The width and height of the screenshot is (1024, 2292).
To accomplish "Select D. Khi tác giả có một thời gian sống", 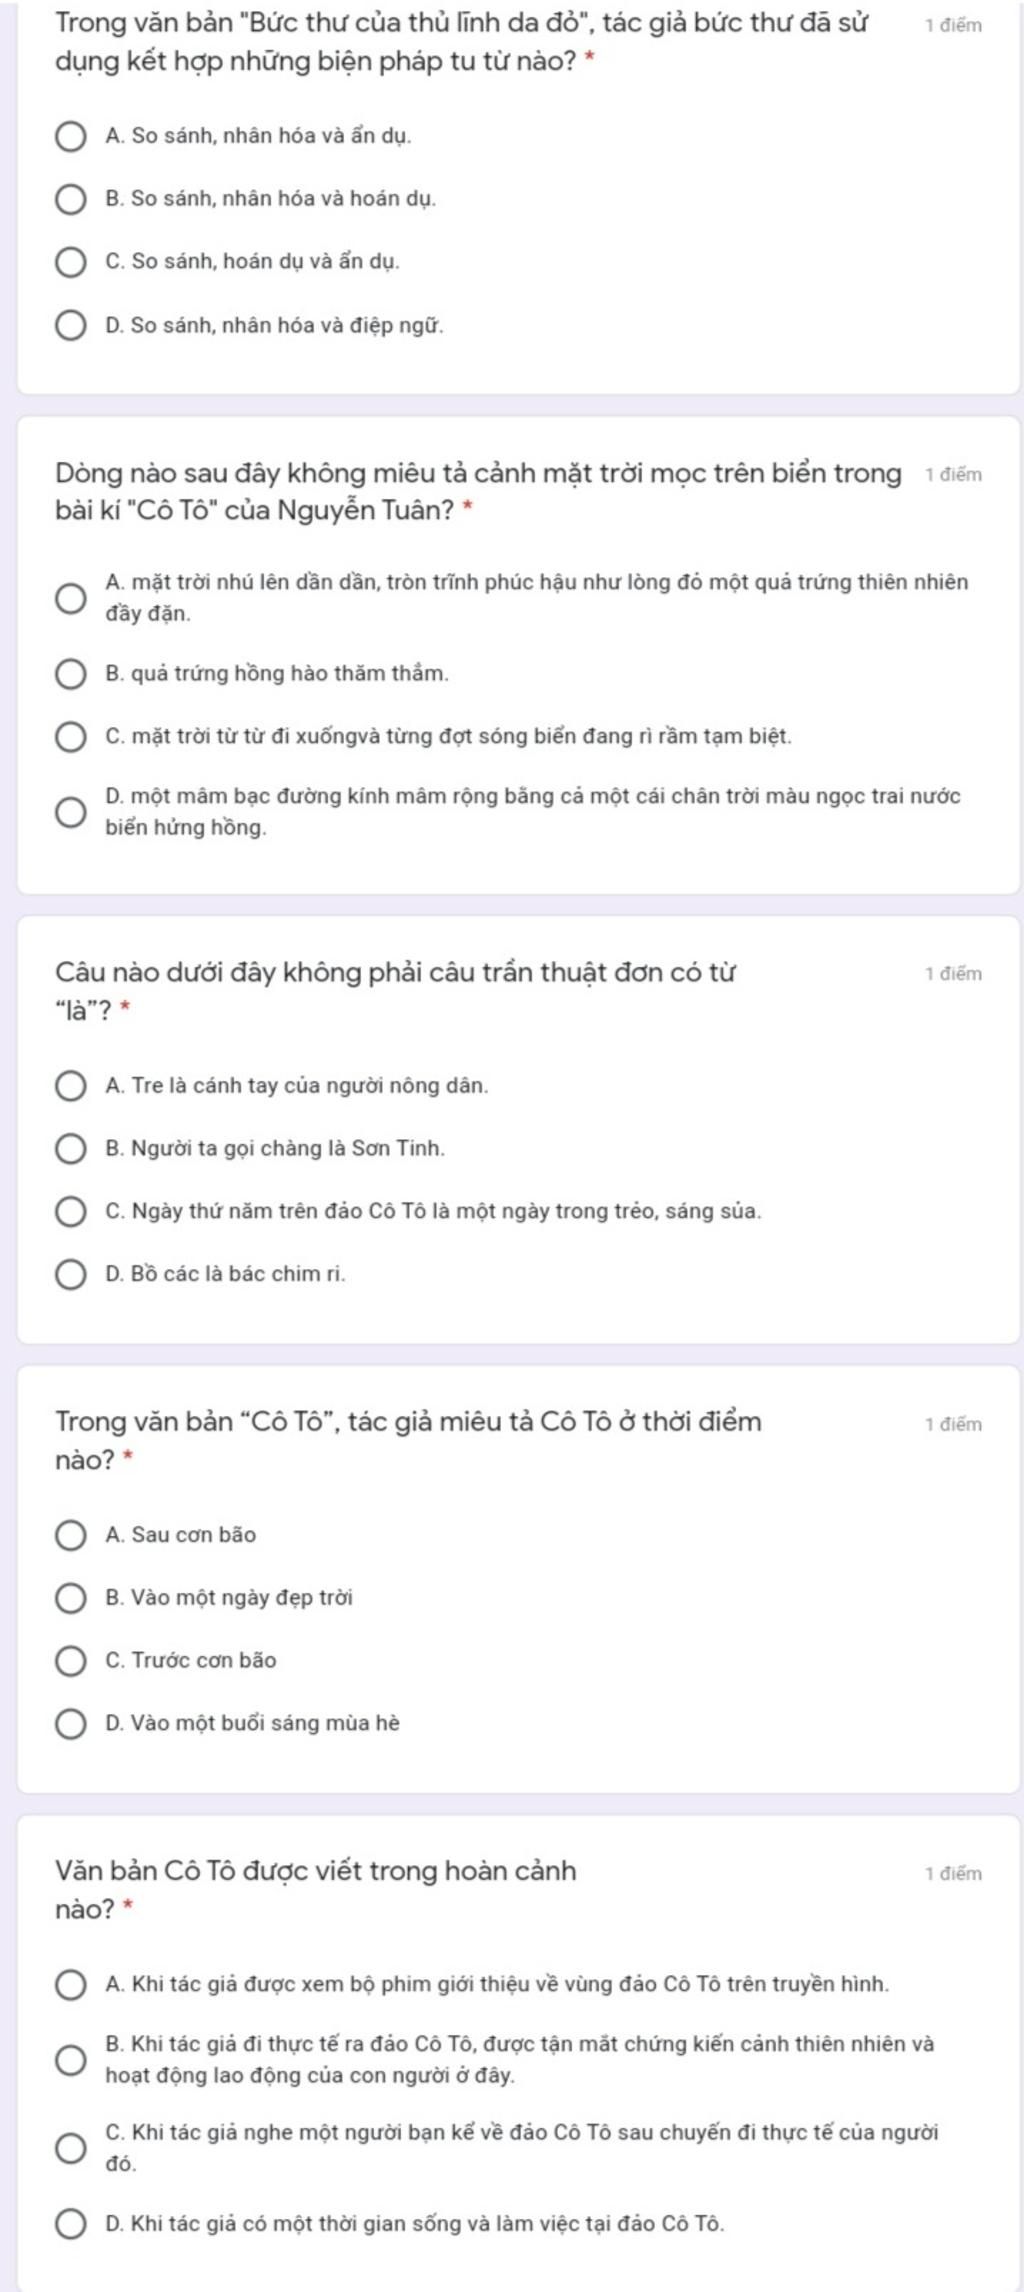I will coord(70,2224).
